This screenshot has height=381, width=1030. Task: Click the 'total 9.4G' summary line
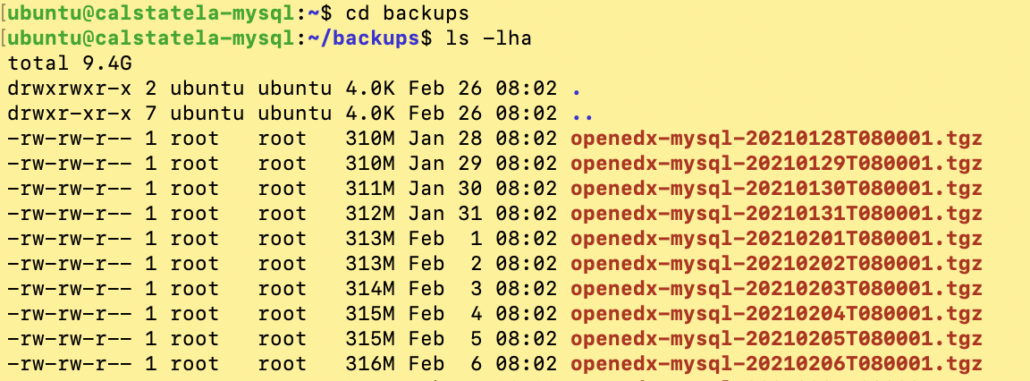pos(70,64)
